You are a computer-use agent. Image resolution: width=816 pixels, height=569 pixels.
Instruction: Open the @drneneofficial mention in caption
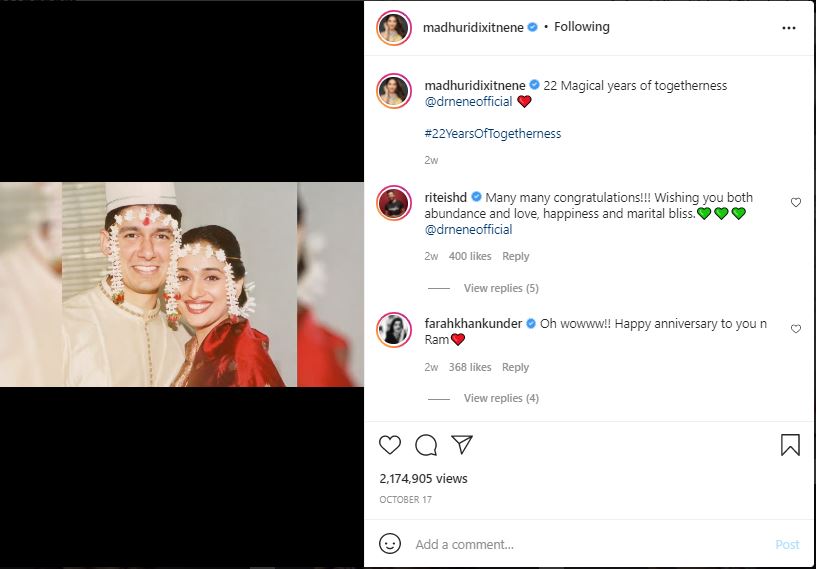pyautogui.click(x=468, y=102)
